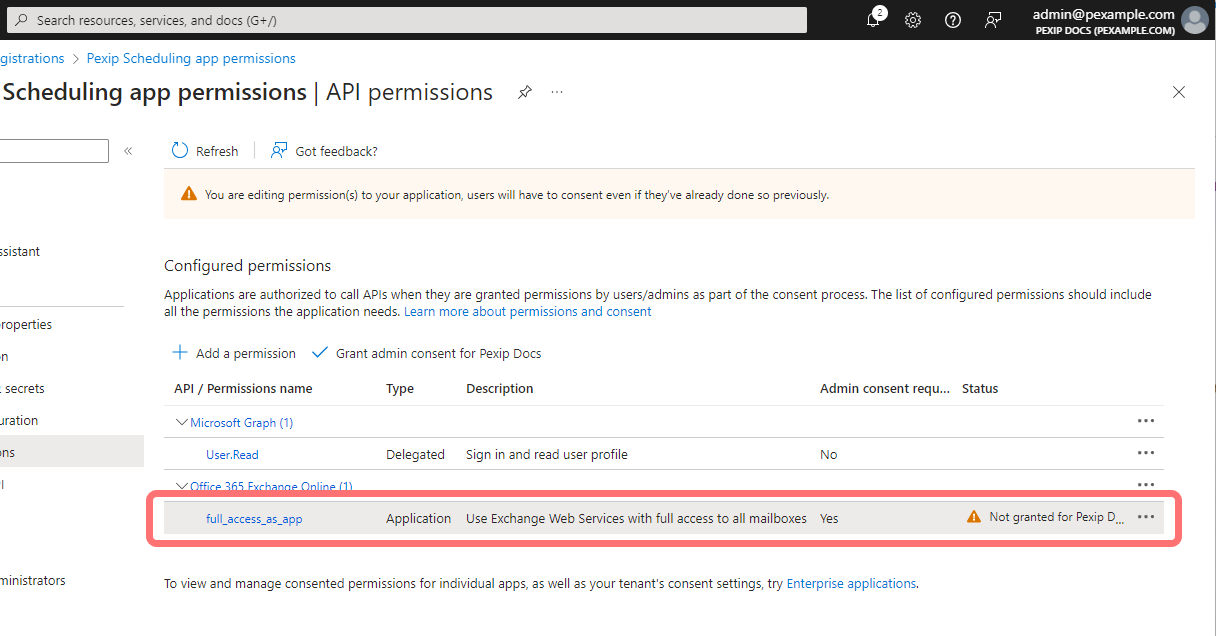Image resolution: width=1216 pixels, height=636 pixels.
Task: Select breadcrumb Pexip Scheduling app permissions
Action: pyautogui.click(x=190, y=58)
